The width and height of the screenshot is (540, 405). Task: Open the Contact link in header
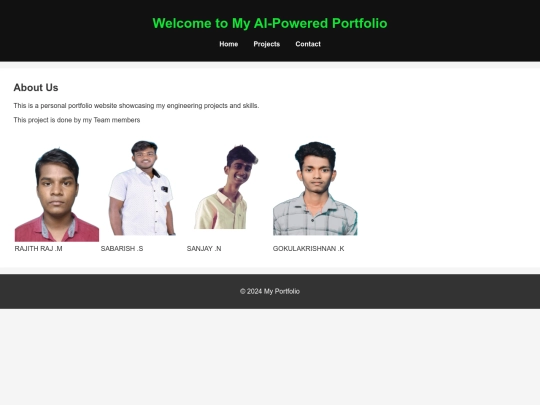pos(308,44)
